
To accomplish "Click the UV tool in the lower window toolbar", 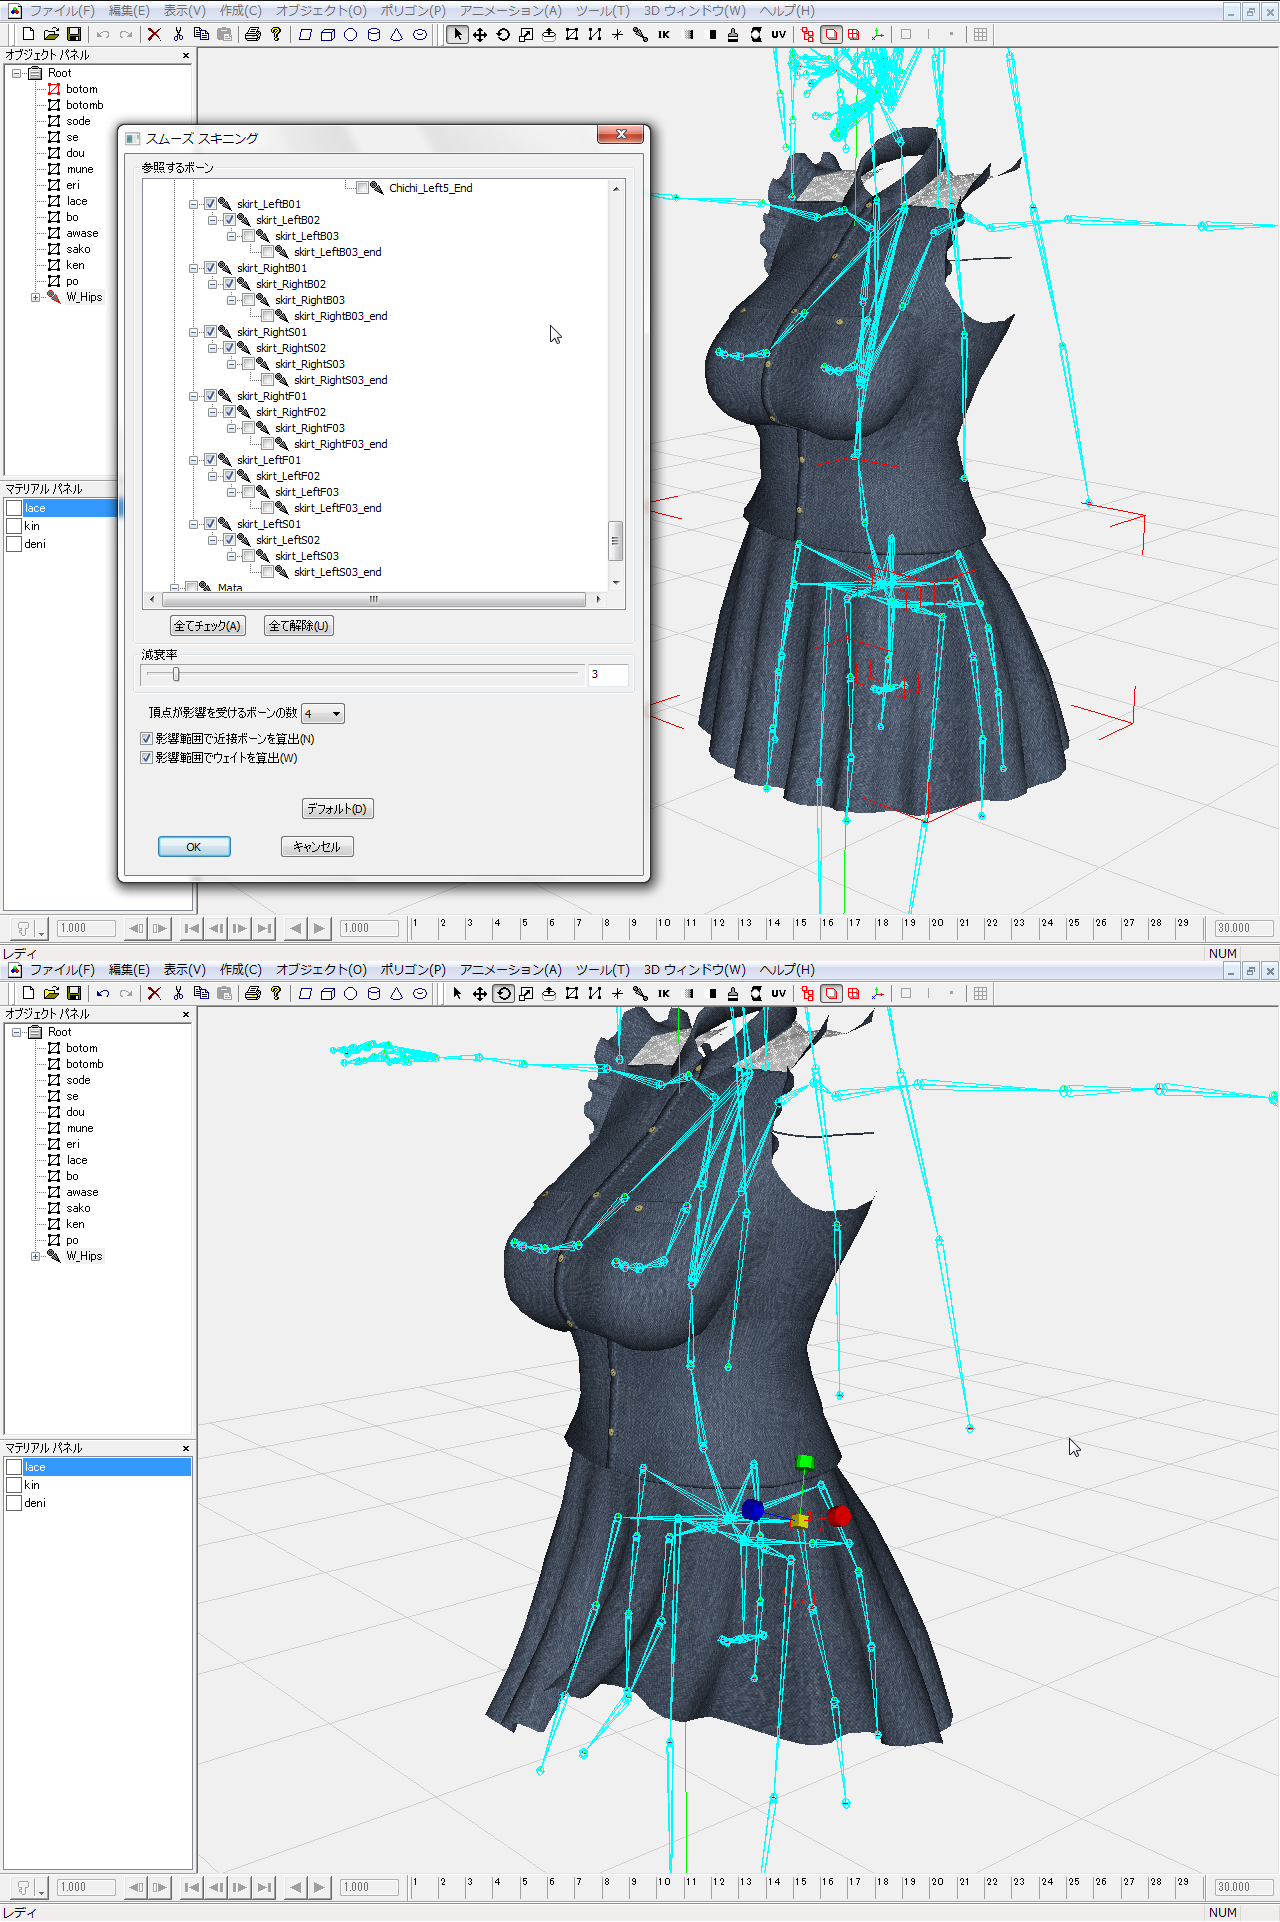I will click(778, 993).
